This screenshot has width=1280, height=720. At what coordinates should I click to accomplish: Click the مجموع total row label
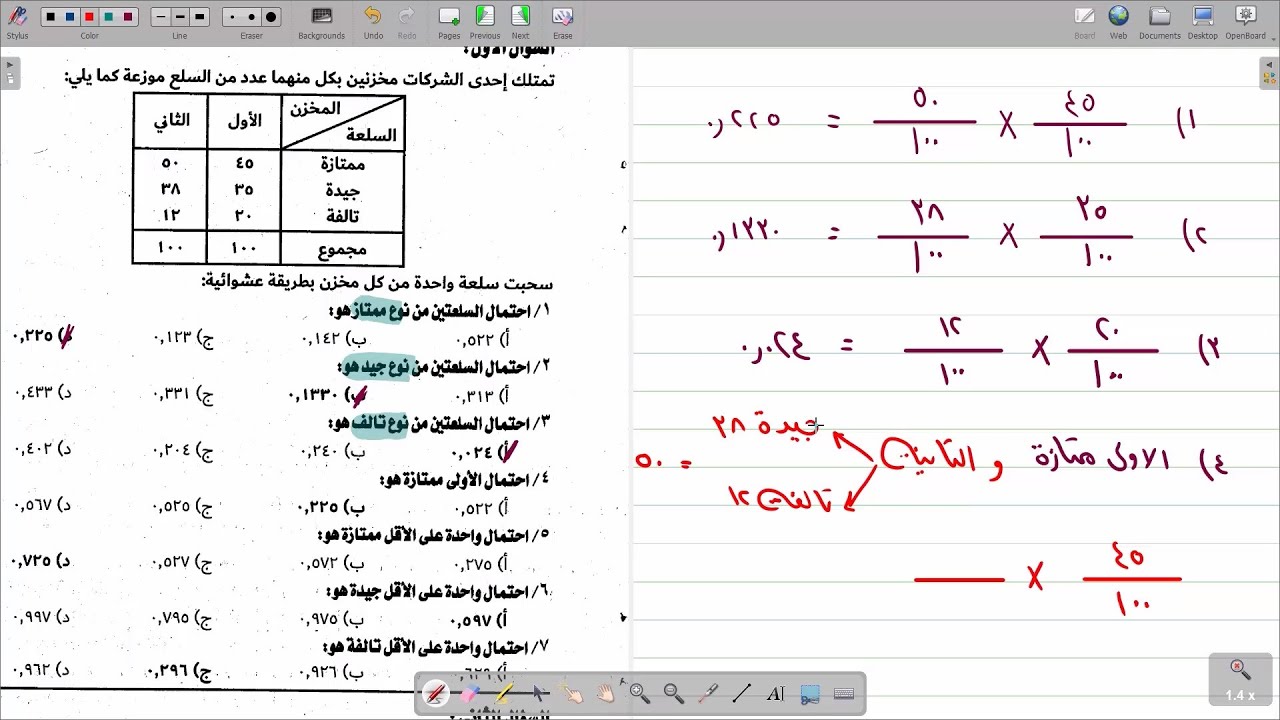pyautogui.click(x=342, y=249)
